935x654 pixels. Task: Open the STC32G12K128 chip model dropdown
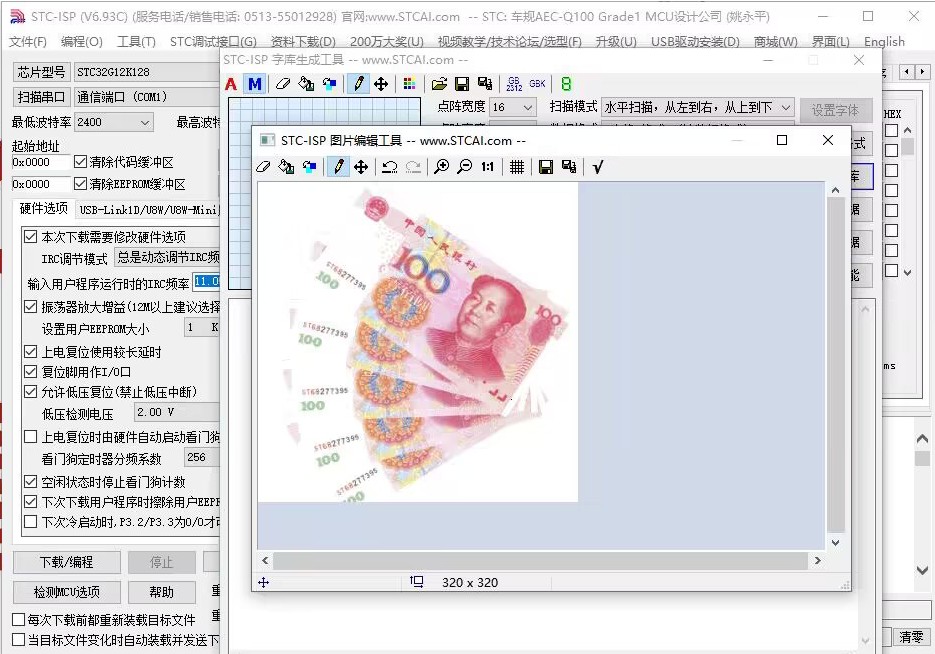point(147,72)
